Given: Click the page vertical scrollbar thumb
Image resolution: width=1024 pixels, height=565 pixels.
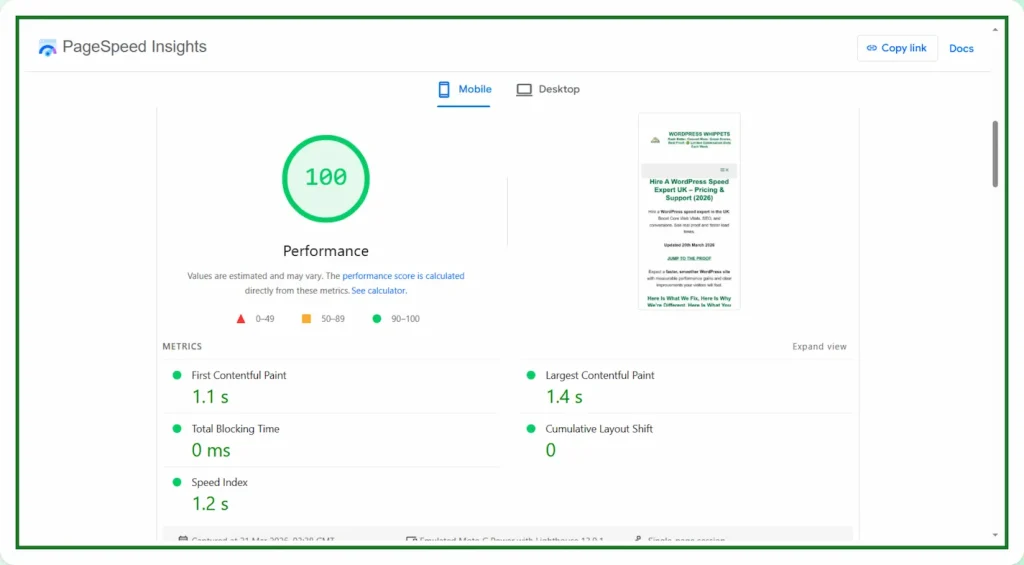Looking at the screenshot, I should click(x=995, y=153).
